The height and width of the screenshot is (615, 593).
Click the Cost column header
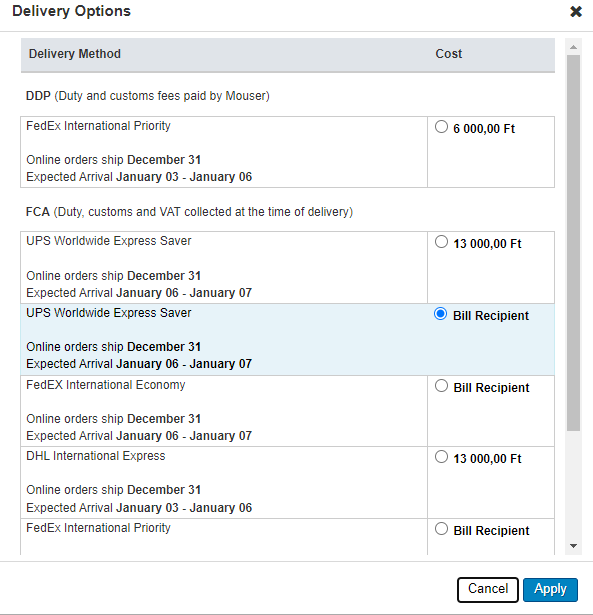pyautogui.click(x=449, y=54)
